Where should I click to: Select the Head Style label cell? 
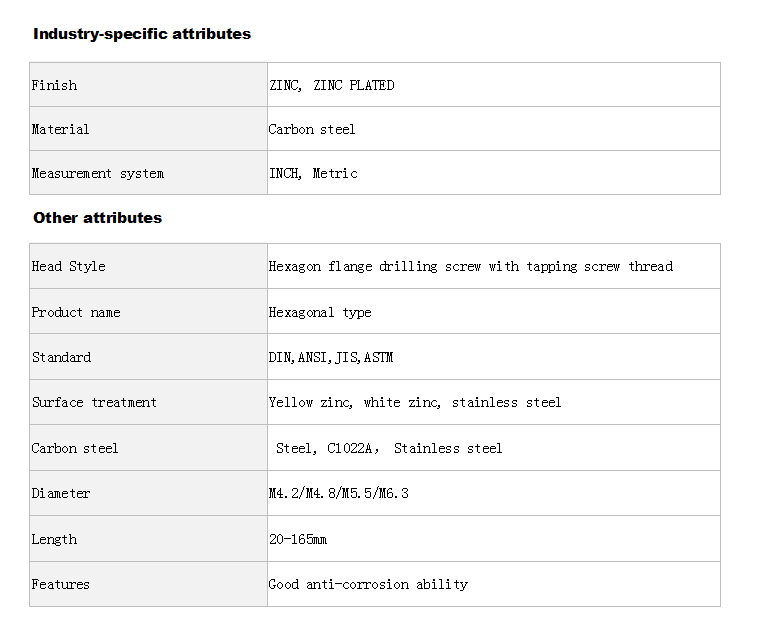(148, 266)
